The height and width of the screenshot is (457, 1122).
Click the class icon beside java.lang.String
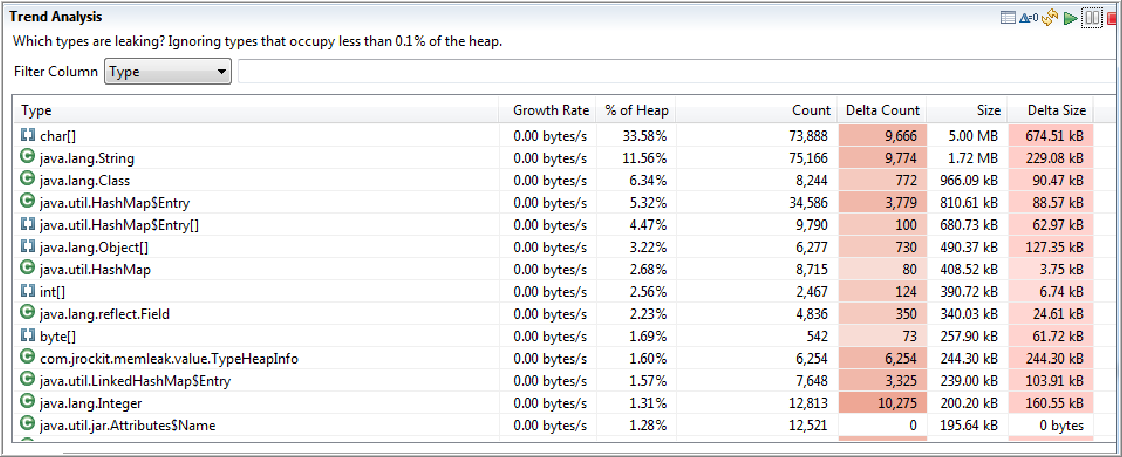point(28,157)
